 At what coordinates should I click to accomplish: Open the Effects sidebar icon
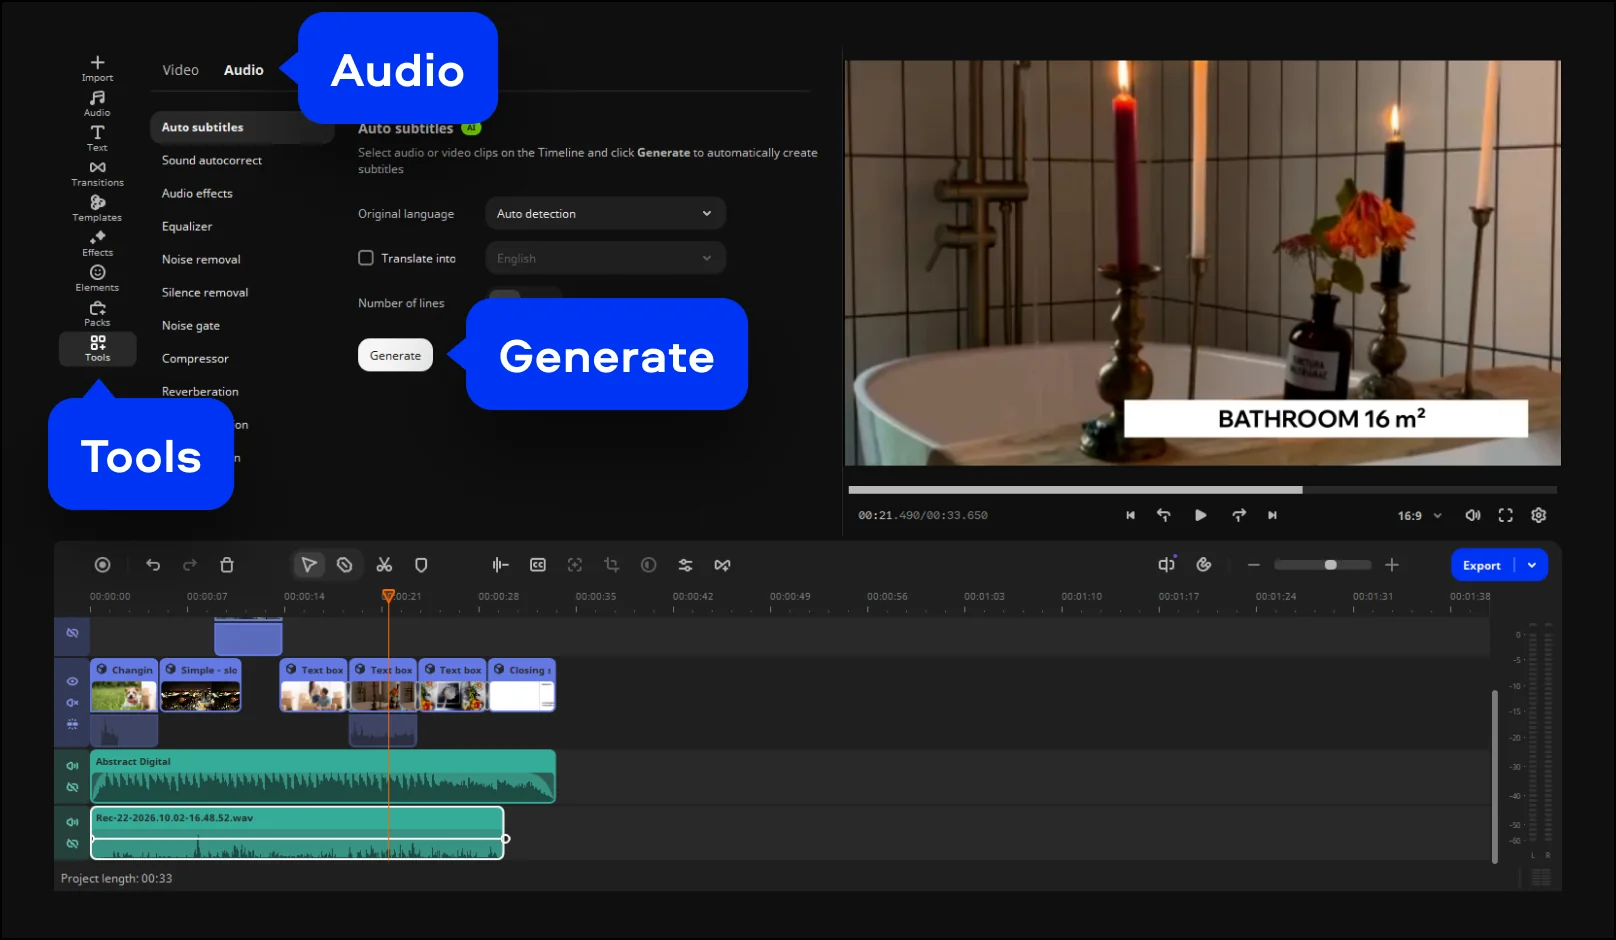(x=97, y=243)
